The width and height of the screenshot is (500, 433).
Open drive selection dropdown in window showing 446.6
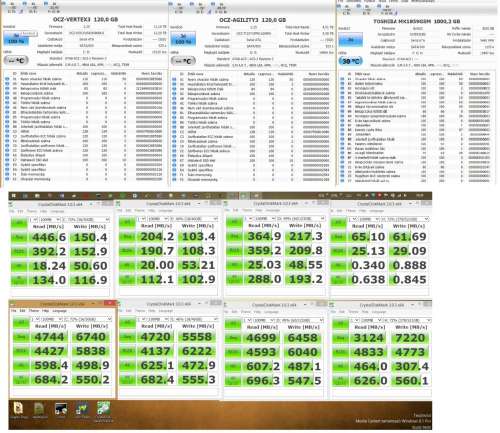(x=86, y=220)
